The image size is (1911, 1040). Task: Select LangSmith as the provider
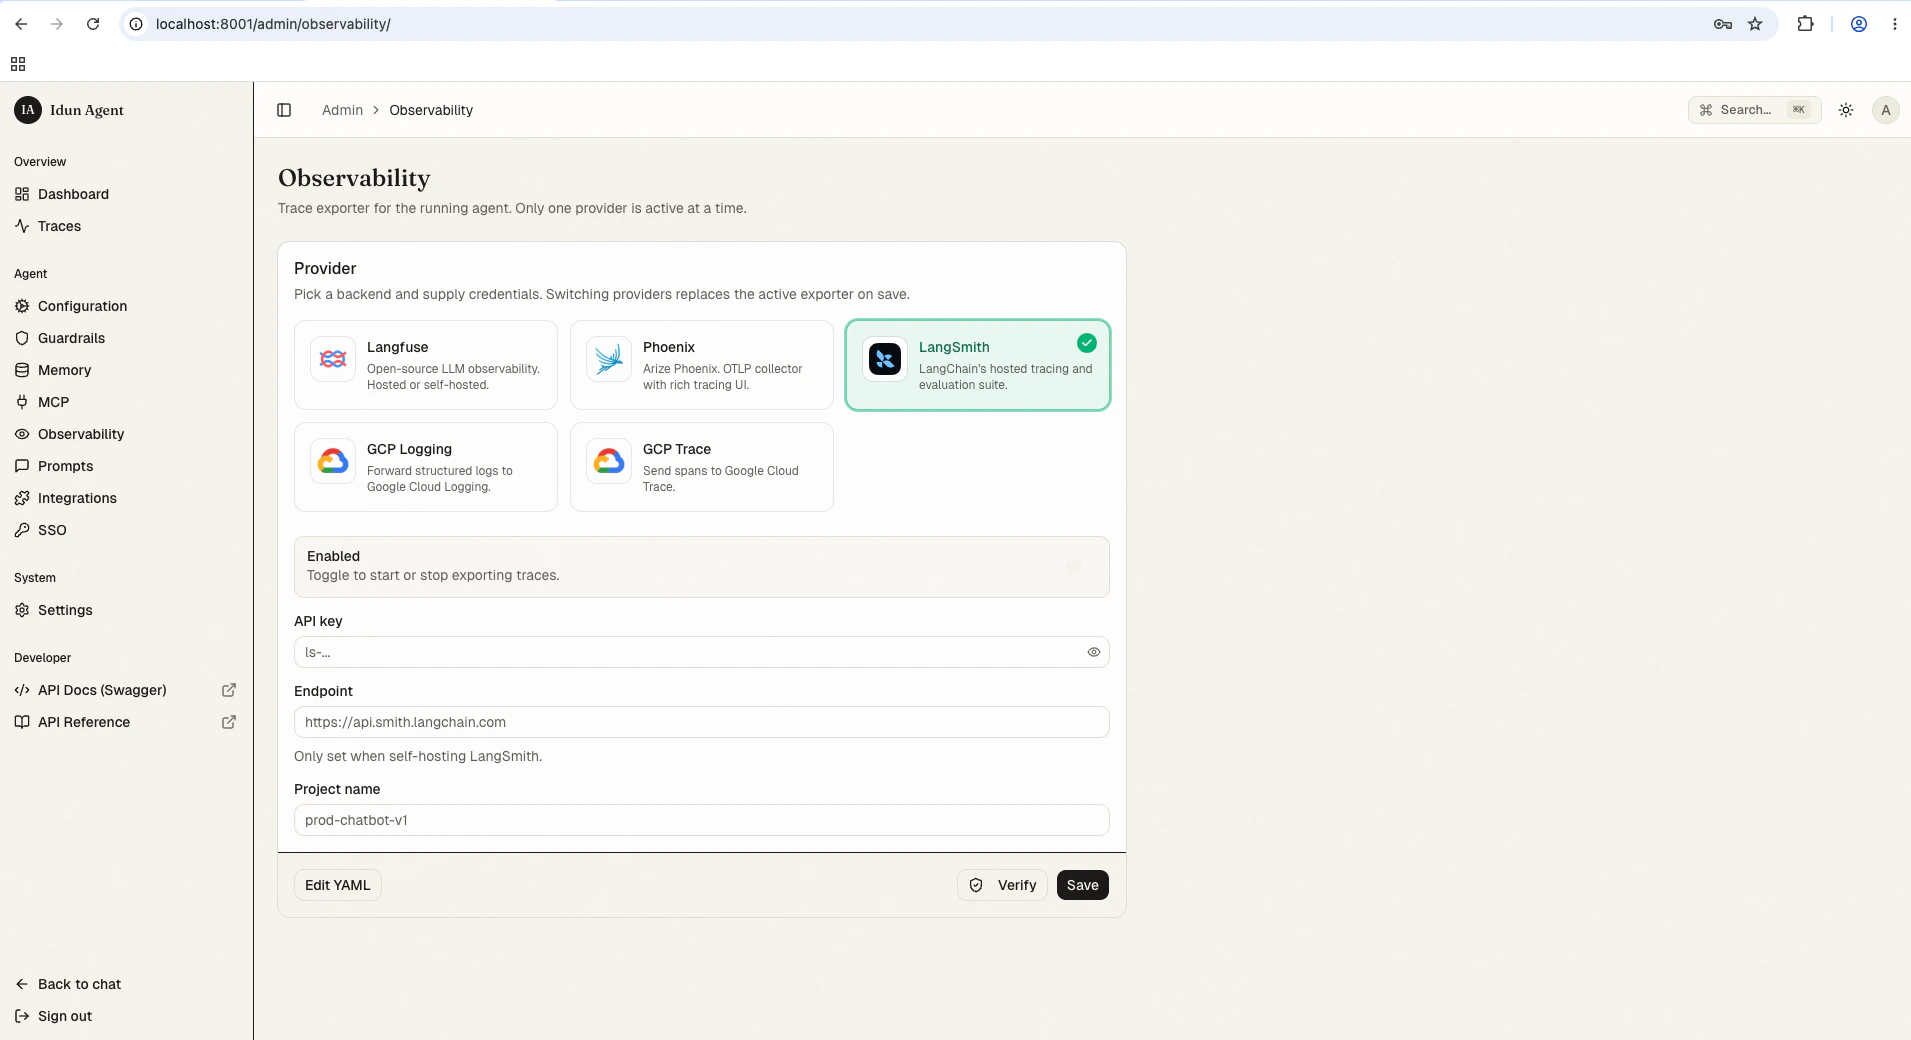coord(978,365)
